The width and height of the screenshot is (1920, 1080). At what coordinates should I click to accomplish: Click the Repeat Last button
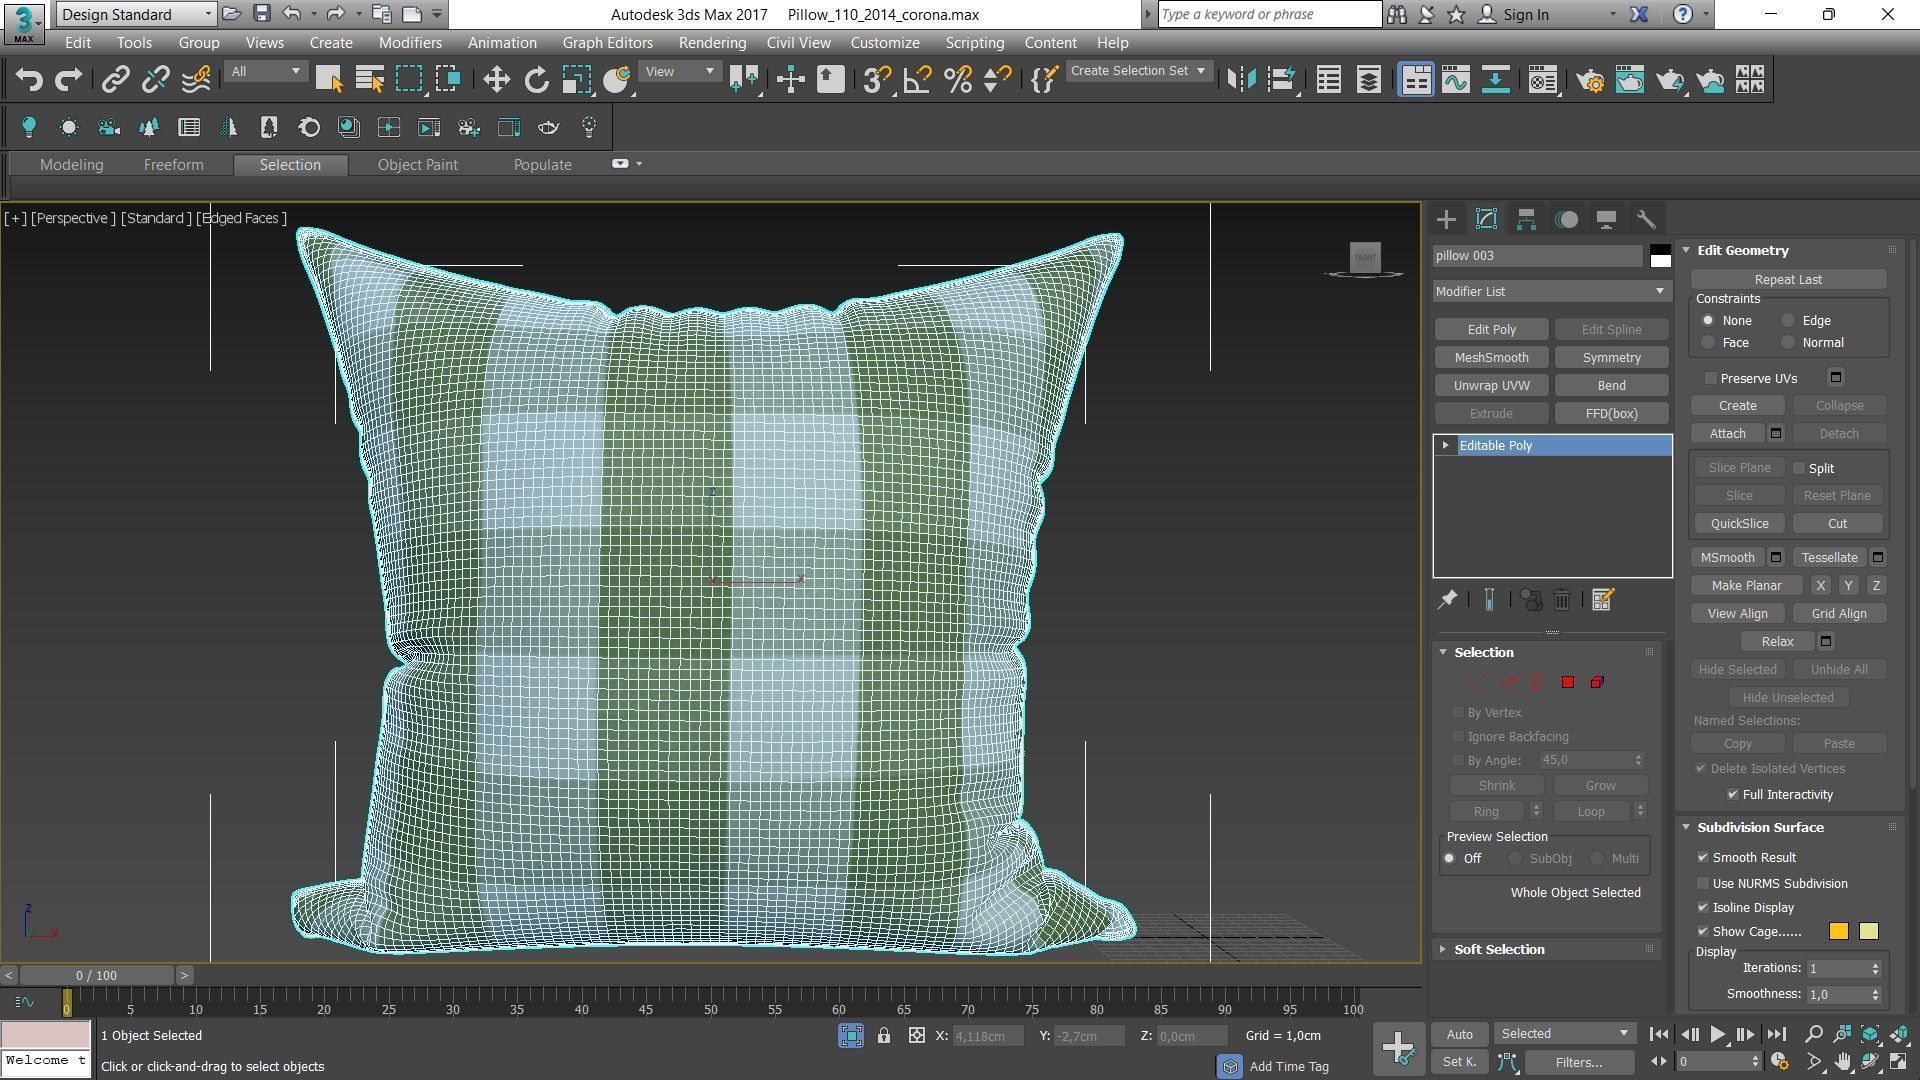point(1787,279)
